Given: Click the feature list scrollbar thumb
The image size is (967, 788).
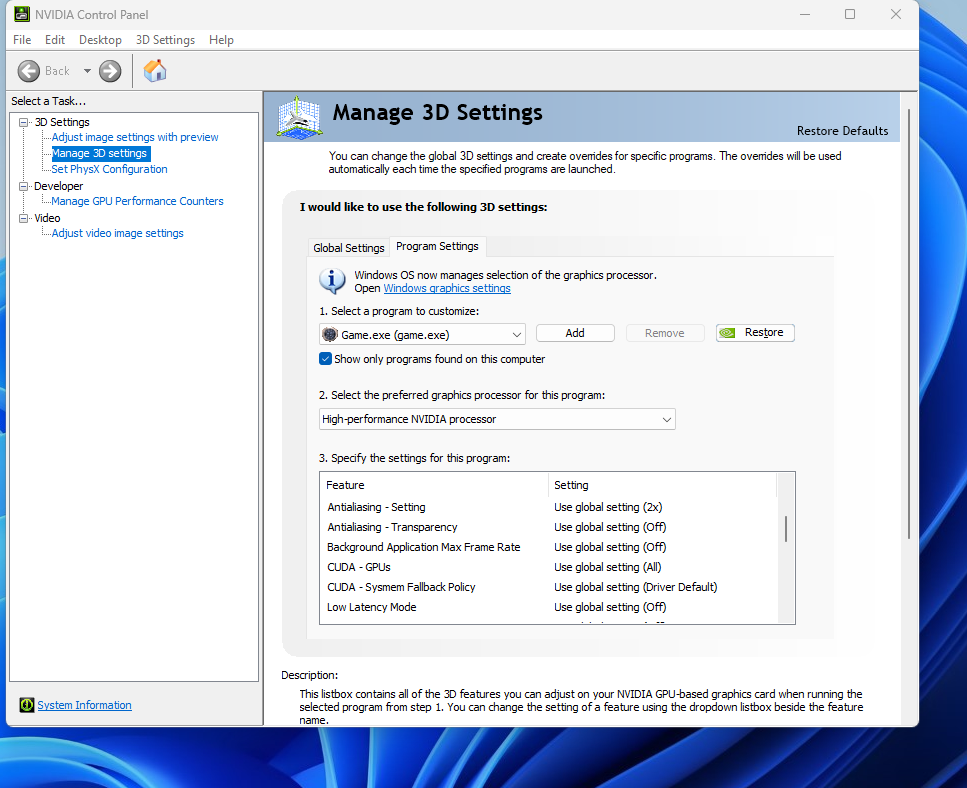Looking at the screenshot, I should pos(785,528).
